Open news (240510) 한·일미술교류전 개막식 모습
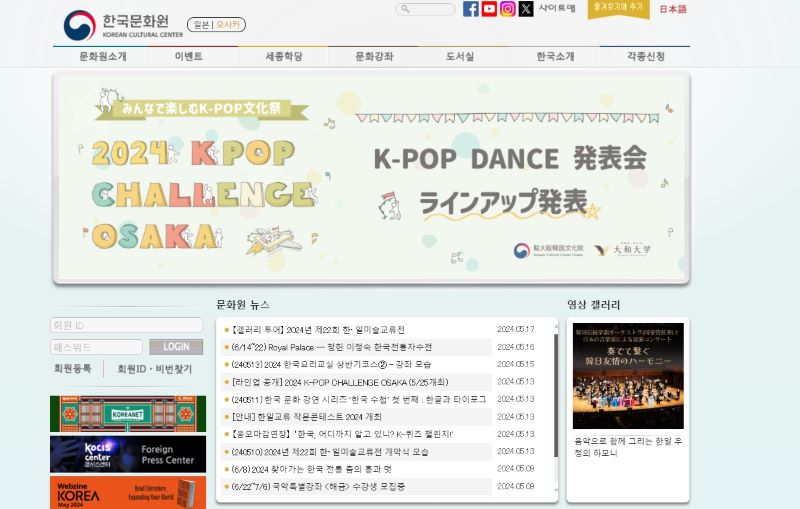 click(330, 452)
